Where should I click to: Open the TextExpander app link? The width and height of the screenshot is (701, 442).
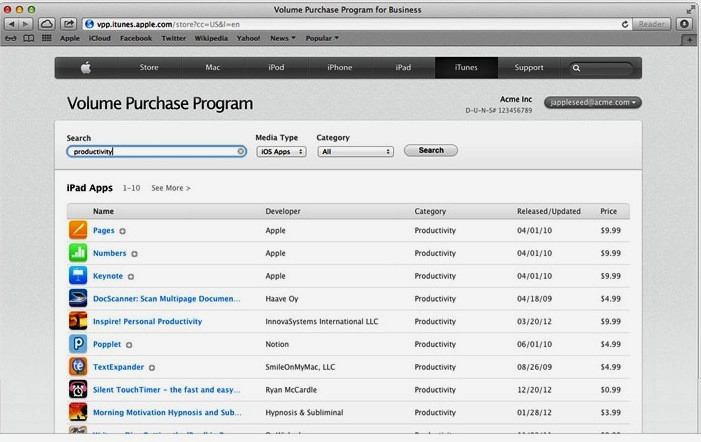pyautogui.click(x=118, y=367)
